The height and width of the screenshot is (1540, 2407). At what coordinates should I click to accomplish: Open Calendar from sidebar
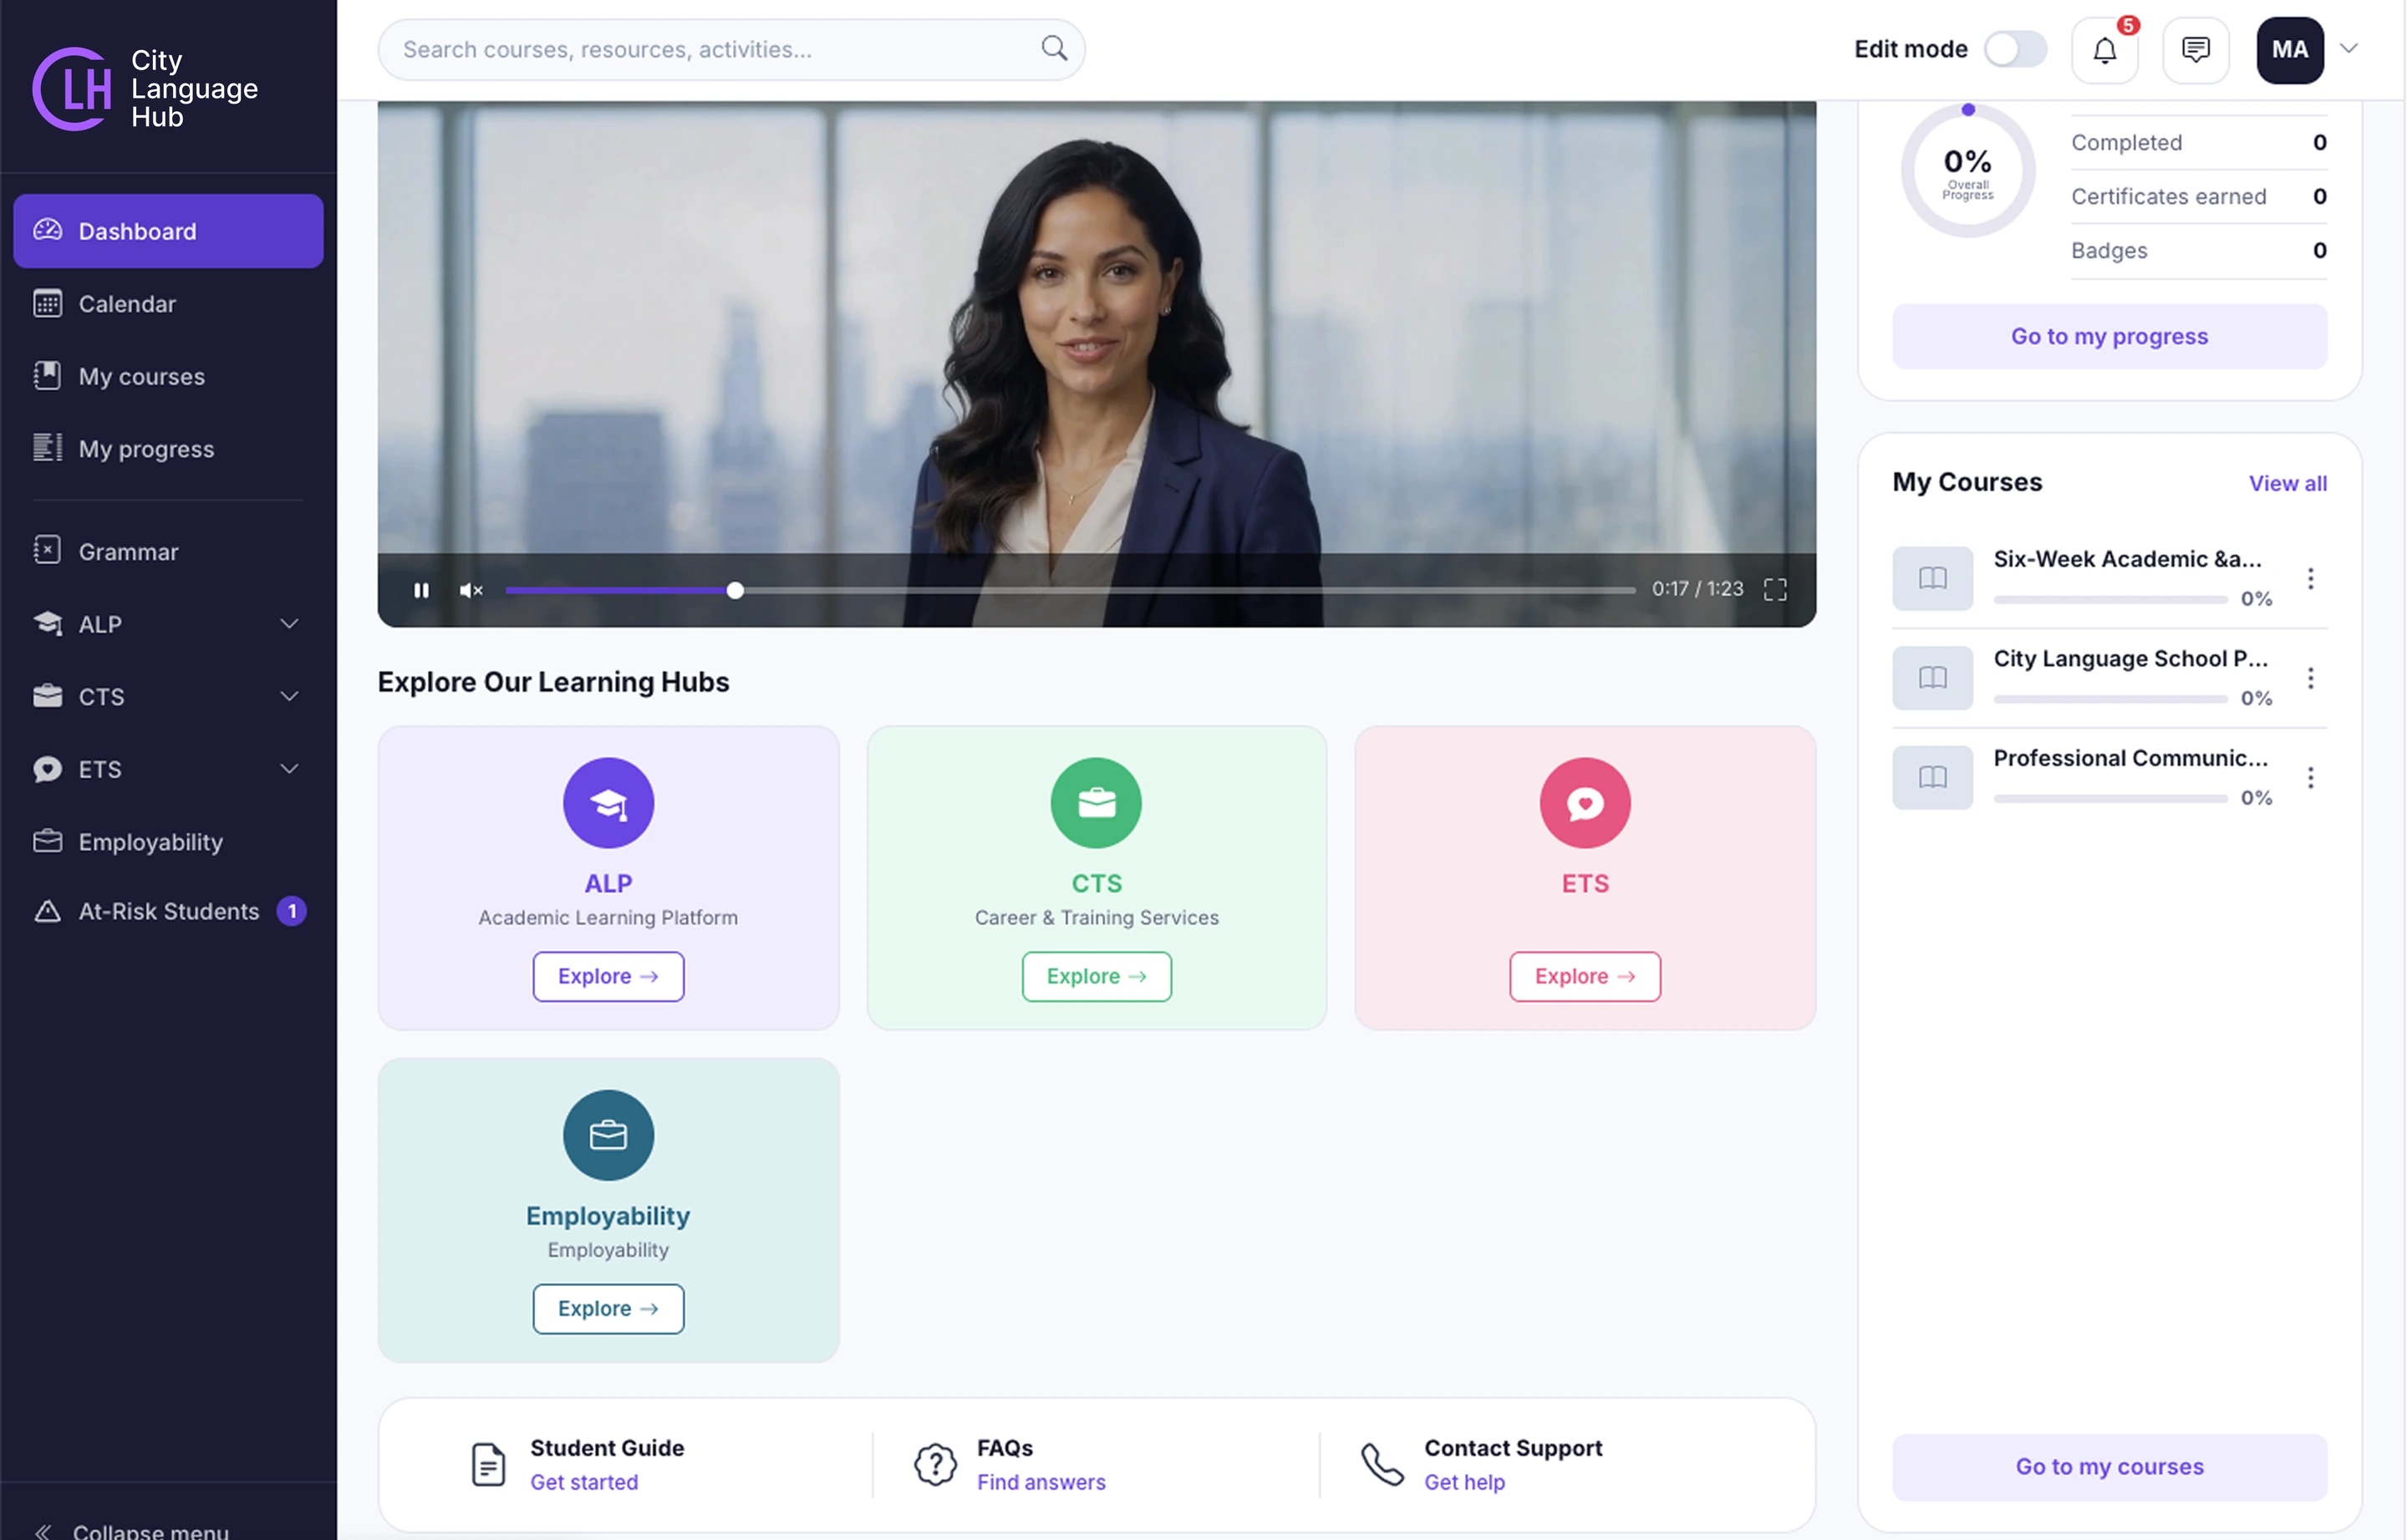tap(168, 304)
